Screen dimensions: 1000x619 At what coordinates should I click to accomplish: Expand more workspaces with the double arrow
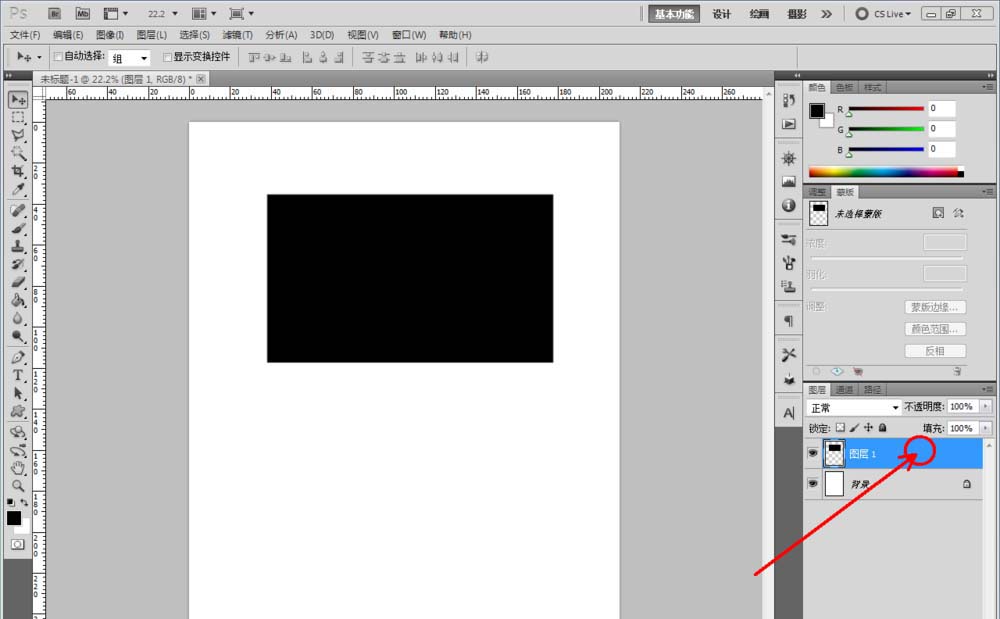click(827, 14)
